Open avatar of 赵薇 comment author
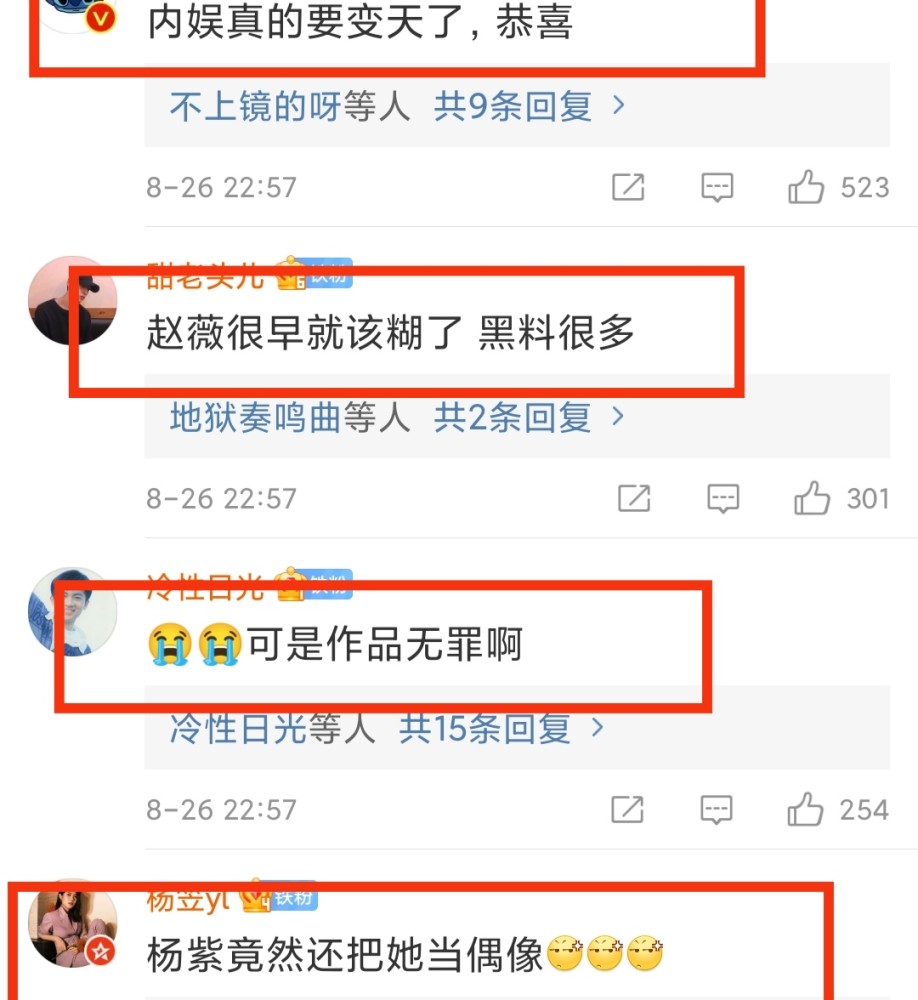The width and height of the screenshot is (918, 1000). click(73, 300)
